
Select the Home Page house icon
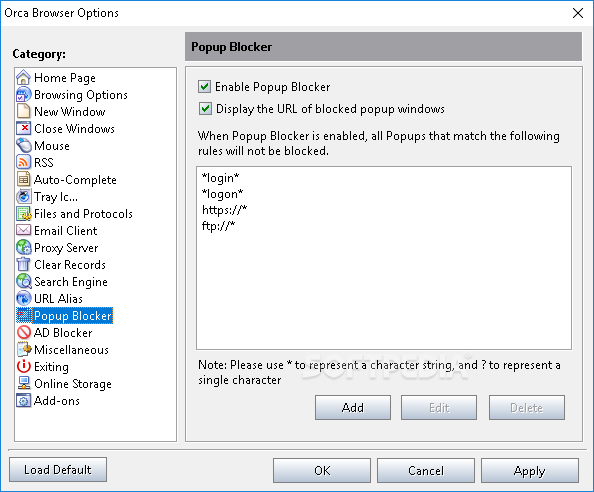[x=23, y=78]
